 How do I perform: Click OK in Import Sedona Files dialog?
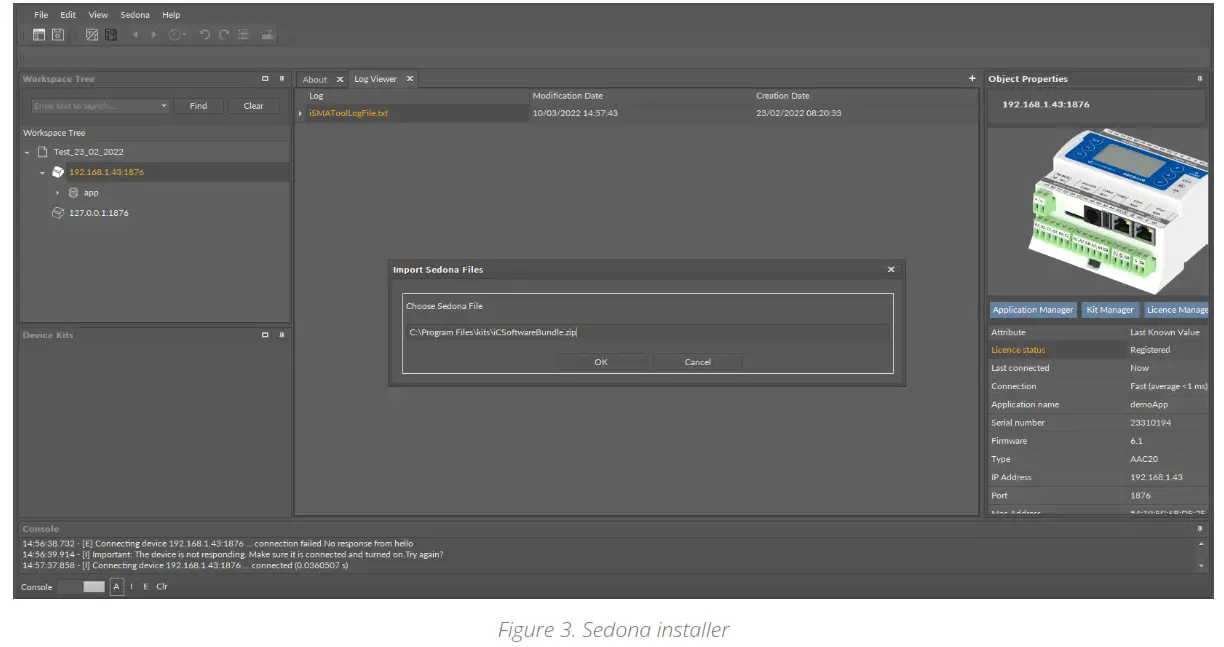(601, 362)
